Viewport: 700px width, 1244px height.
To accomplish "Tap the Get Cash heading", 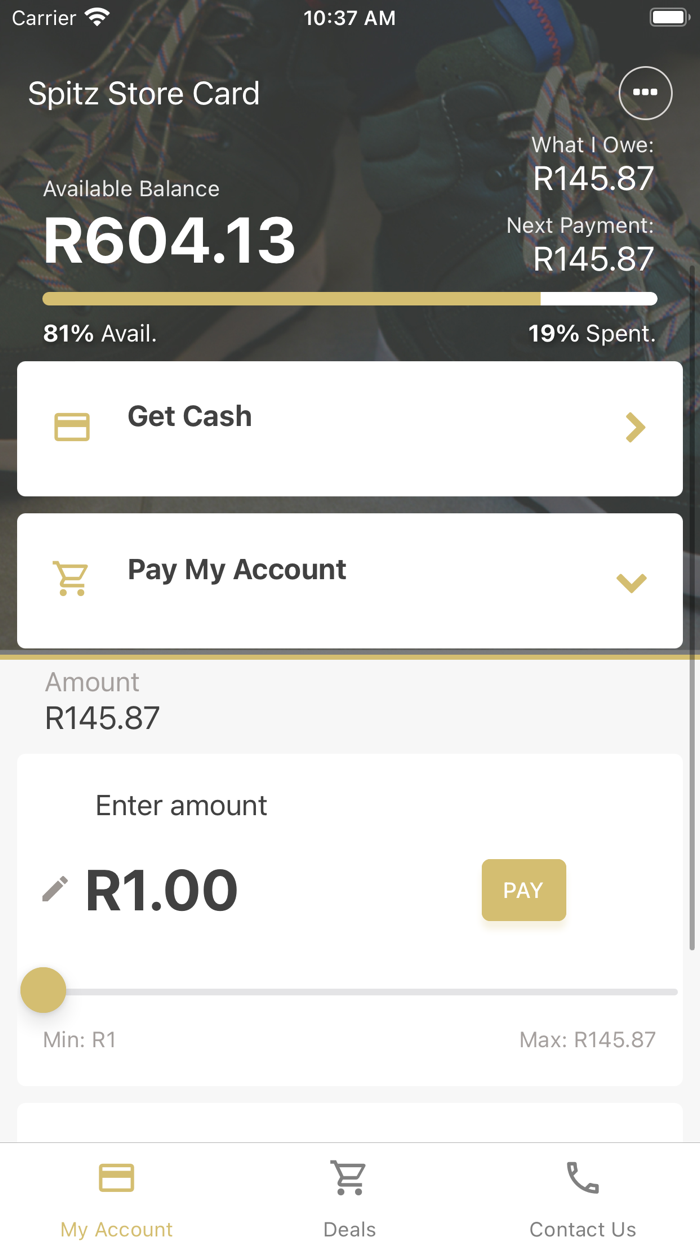I will click(x=190, y=416).
